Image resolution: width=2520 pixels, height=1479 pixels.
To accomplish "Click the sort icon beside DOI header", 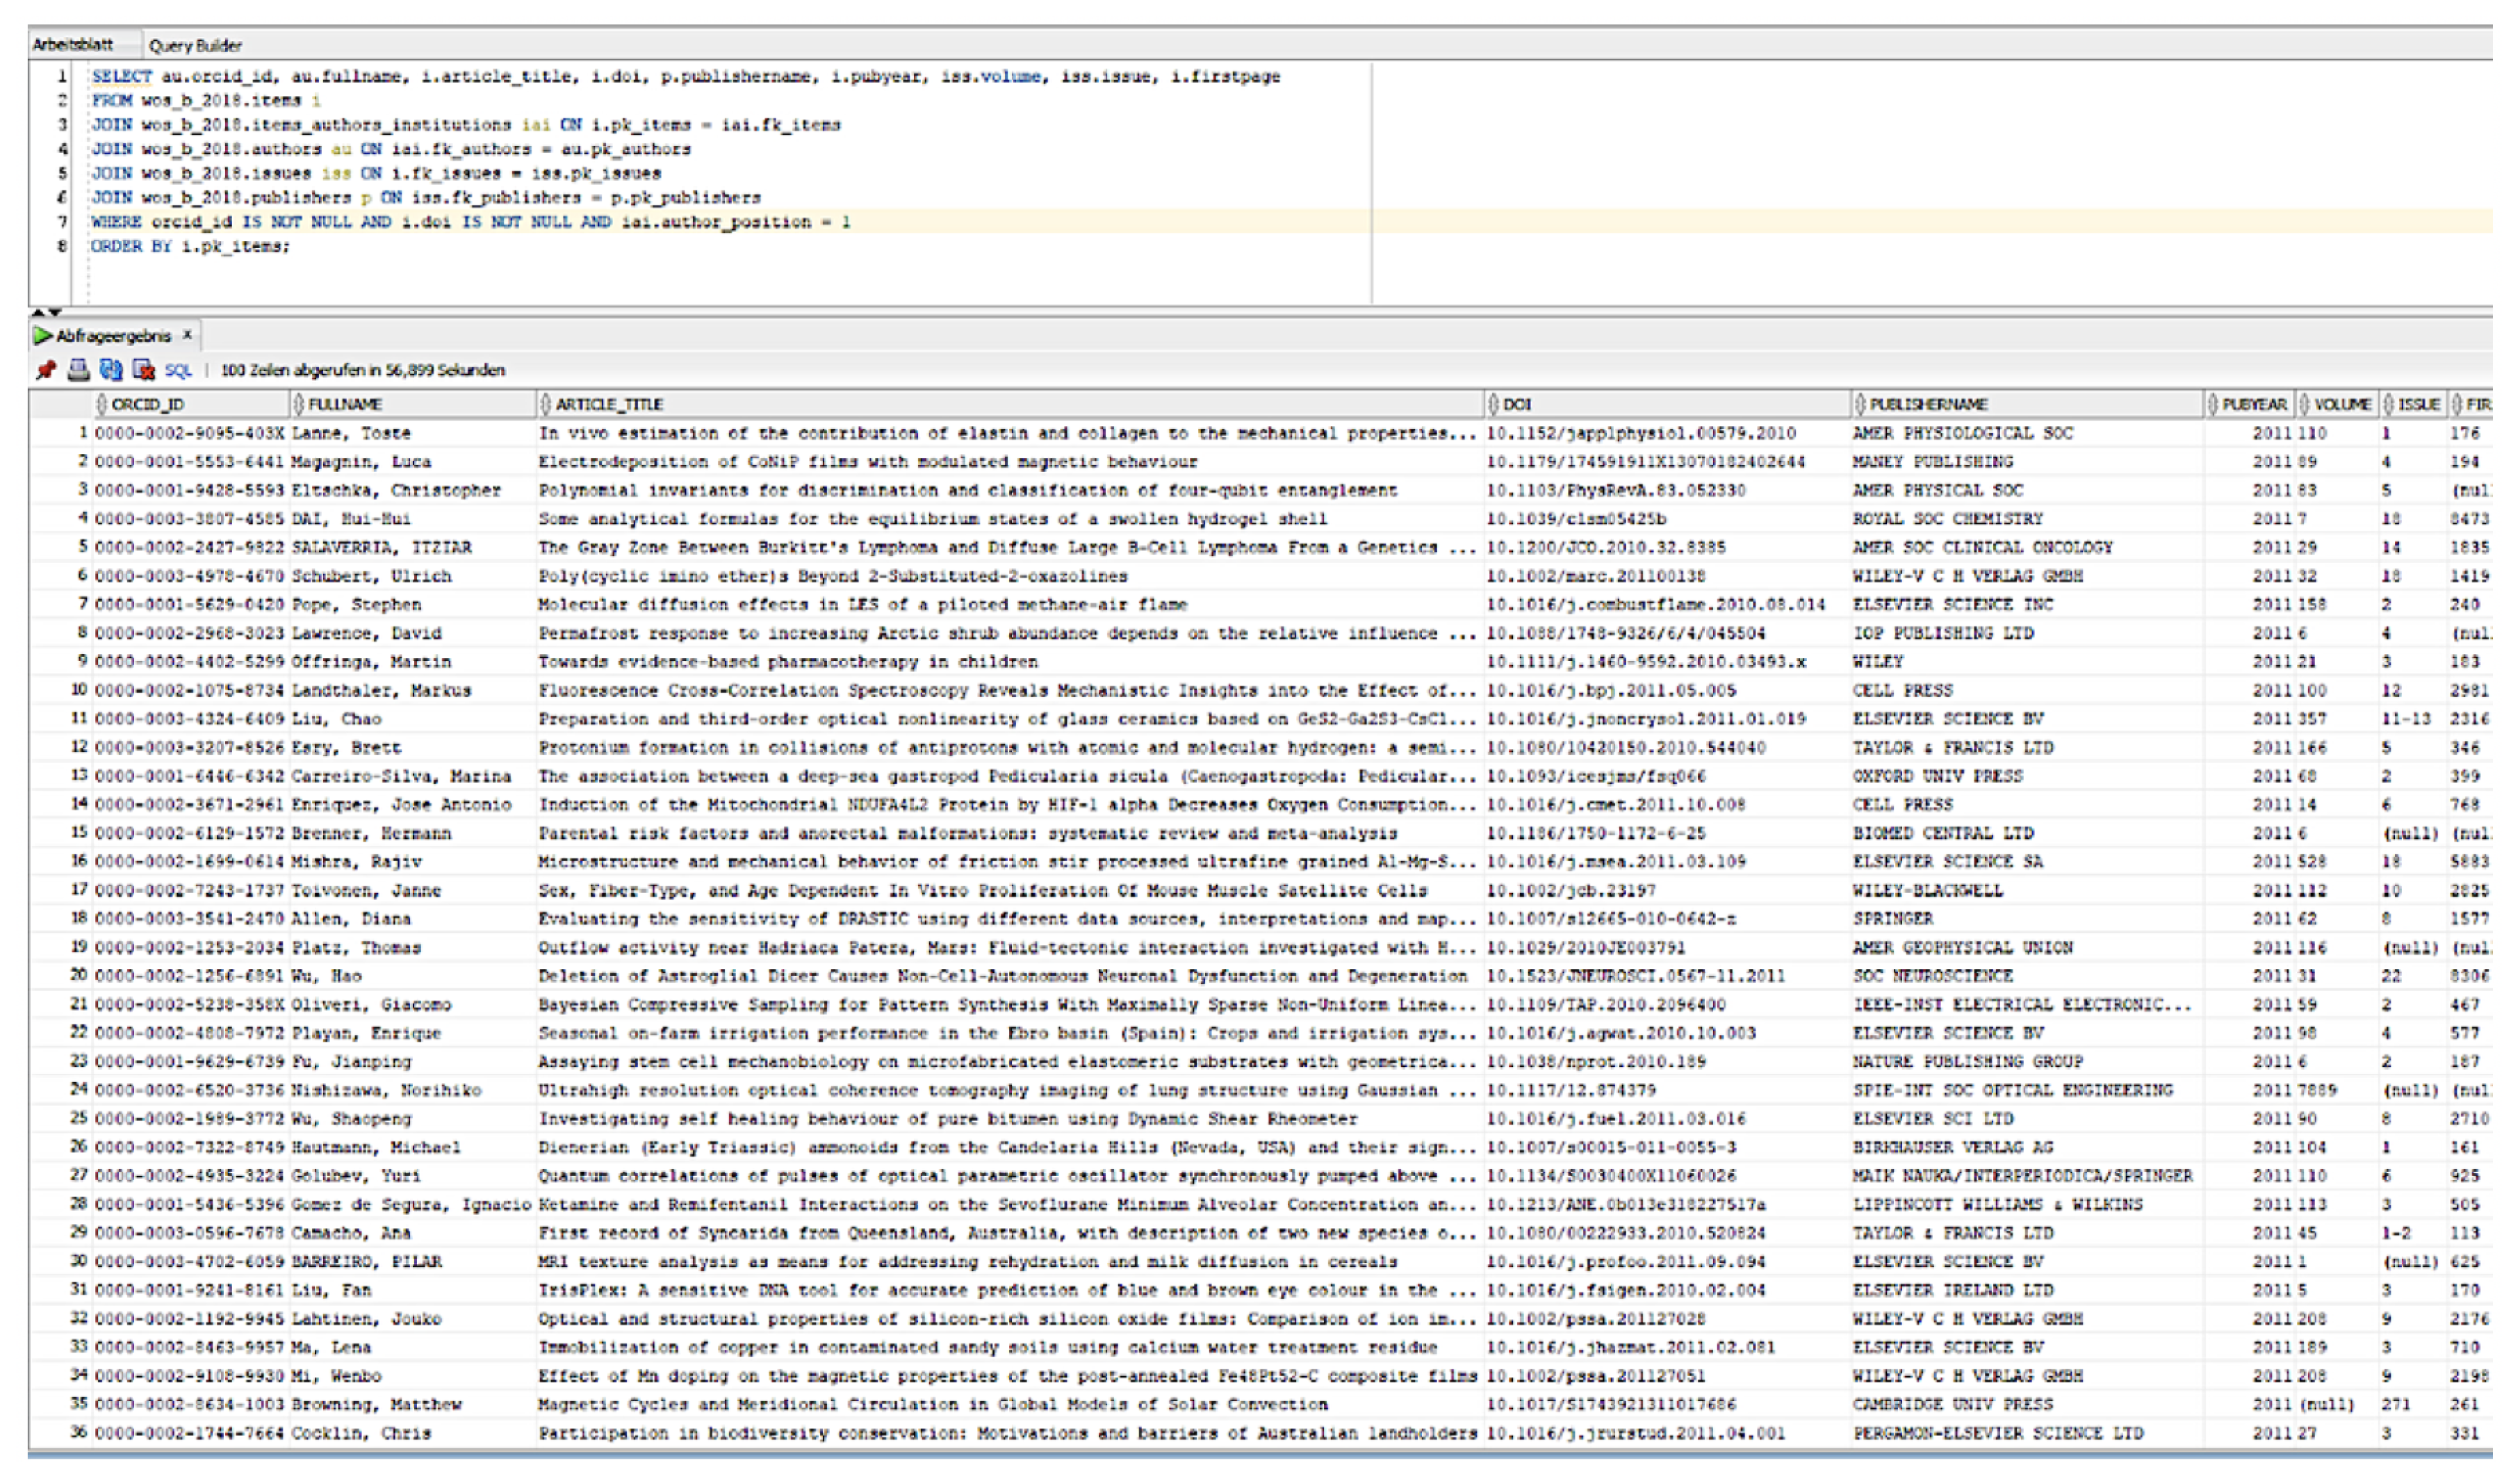I will 1493,404.
